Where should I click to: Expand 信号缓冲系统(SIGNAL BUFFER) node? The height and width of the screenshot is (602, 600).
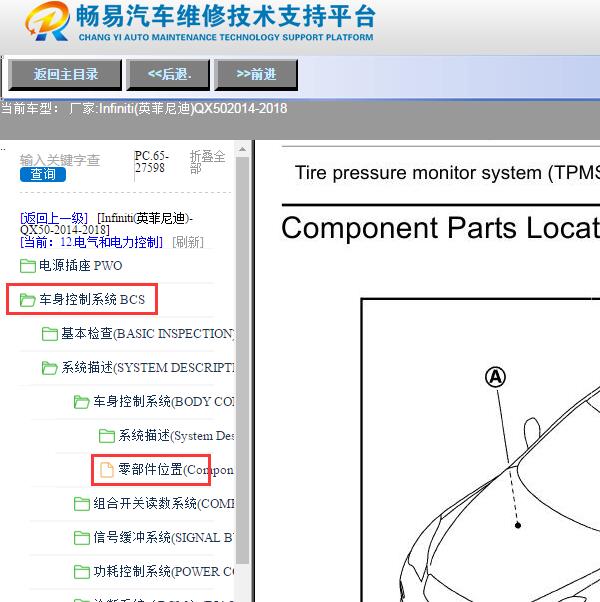pos(164,538)
